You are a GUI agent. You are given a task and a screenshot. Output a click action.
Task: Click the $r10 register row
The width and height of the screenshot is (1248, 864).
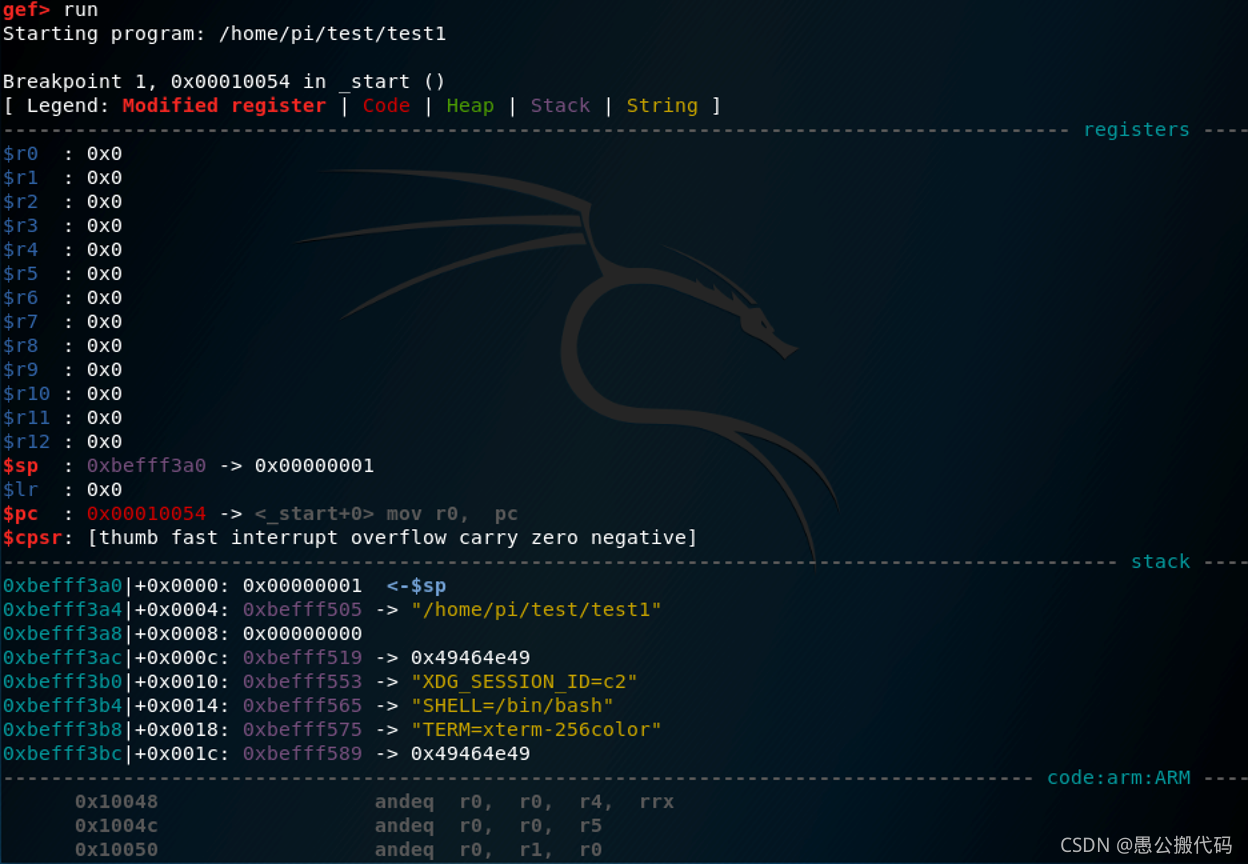coord(62,394)
